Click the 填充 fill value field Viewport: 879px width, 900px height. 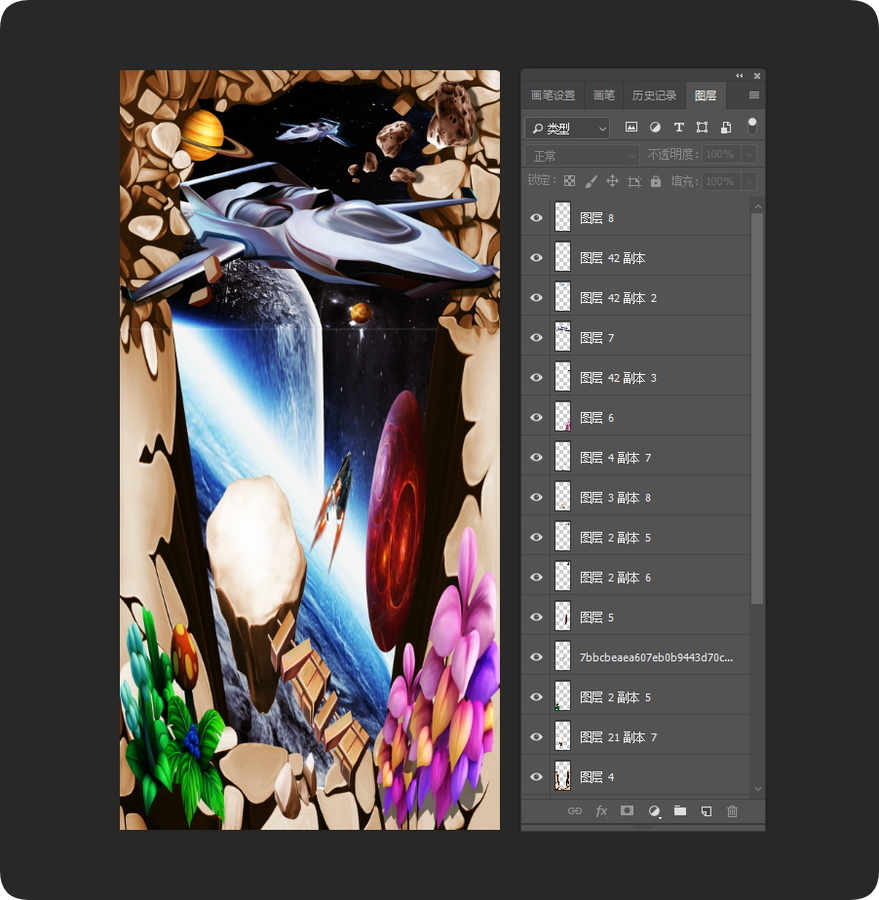click(721, 181)
